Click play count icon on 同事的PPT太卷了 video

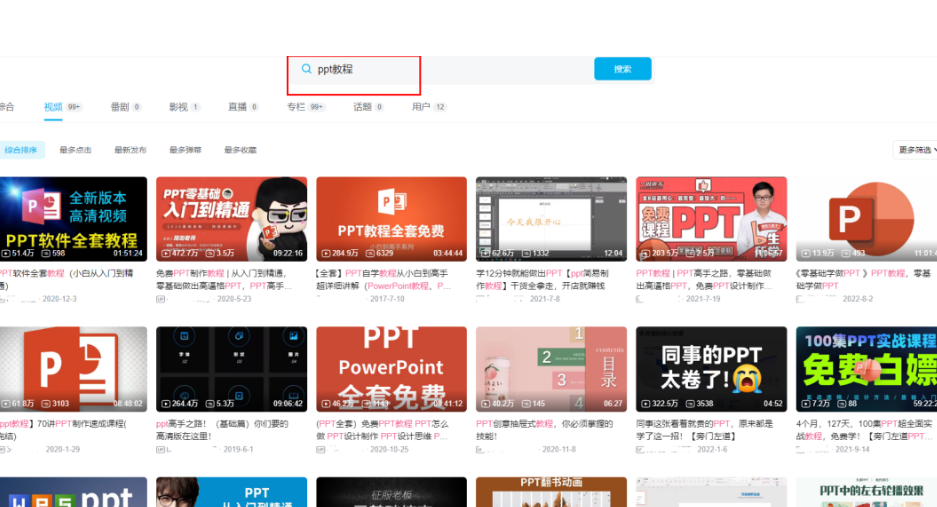coord(643,404)
